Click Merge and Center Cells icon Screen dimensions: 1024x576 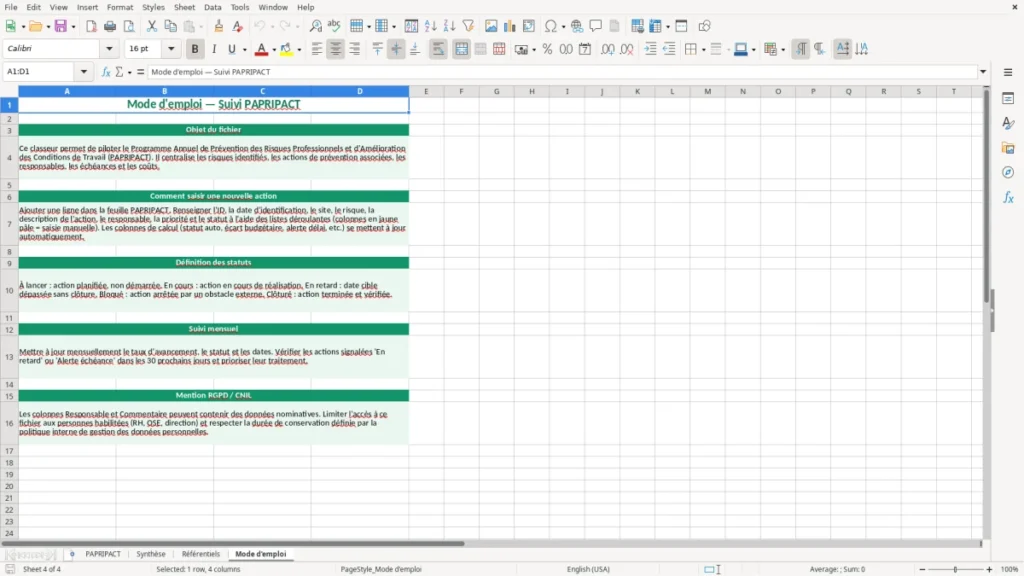tap(461, 49)
